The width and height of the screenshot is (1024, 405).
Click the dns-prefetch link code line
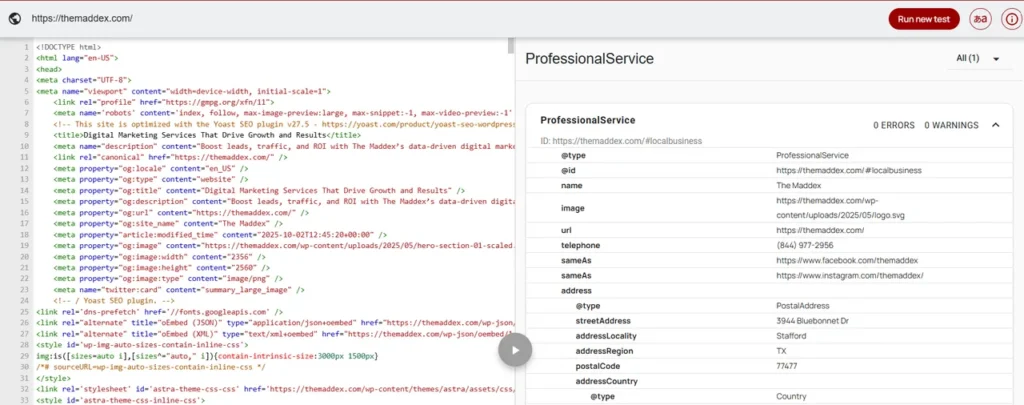point(159,313)
